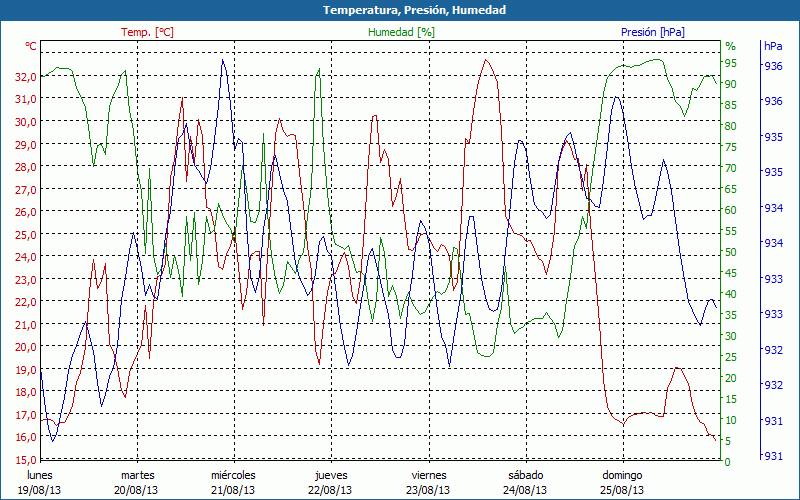Select the viernes 23/08/13 date marker
The image size is (800, 500).
[x=428, y=482]
